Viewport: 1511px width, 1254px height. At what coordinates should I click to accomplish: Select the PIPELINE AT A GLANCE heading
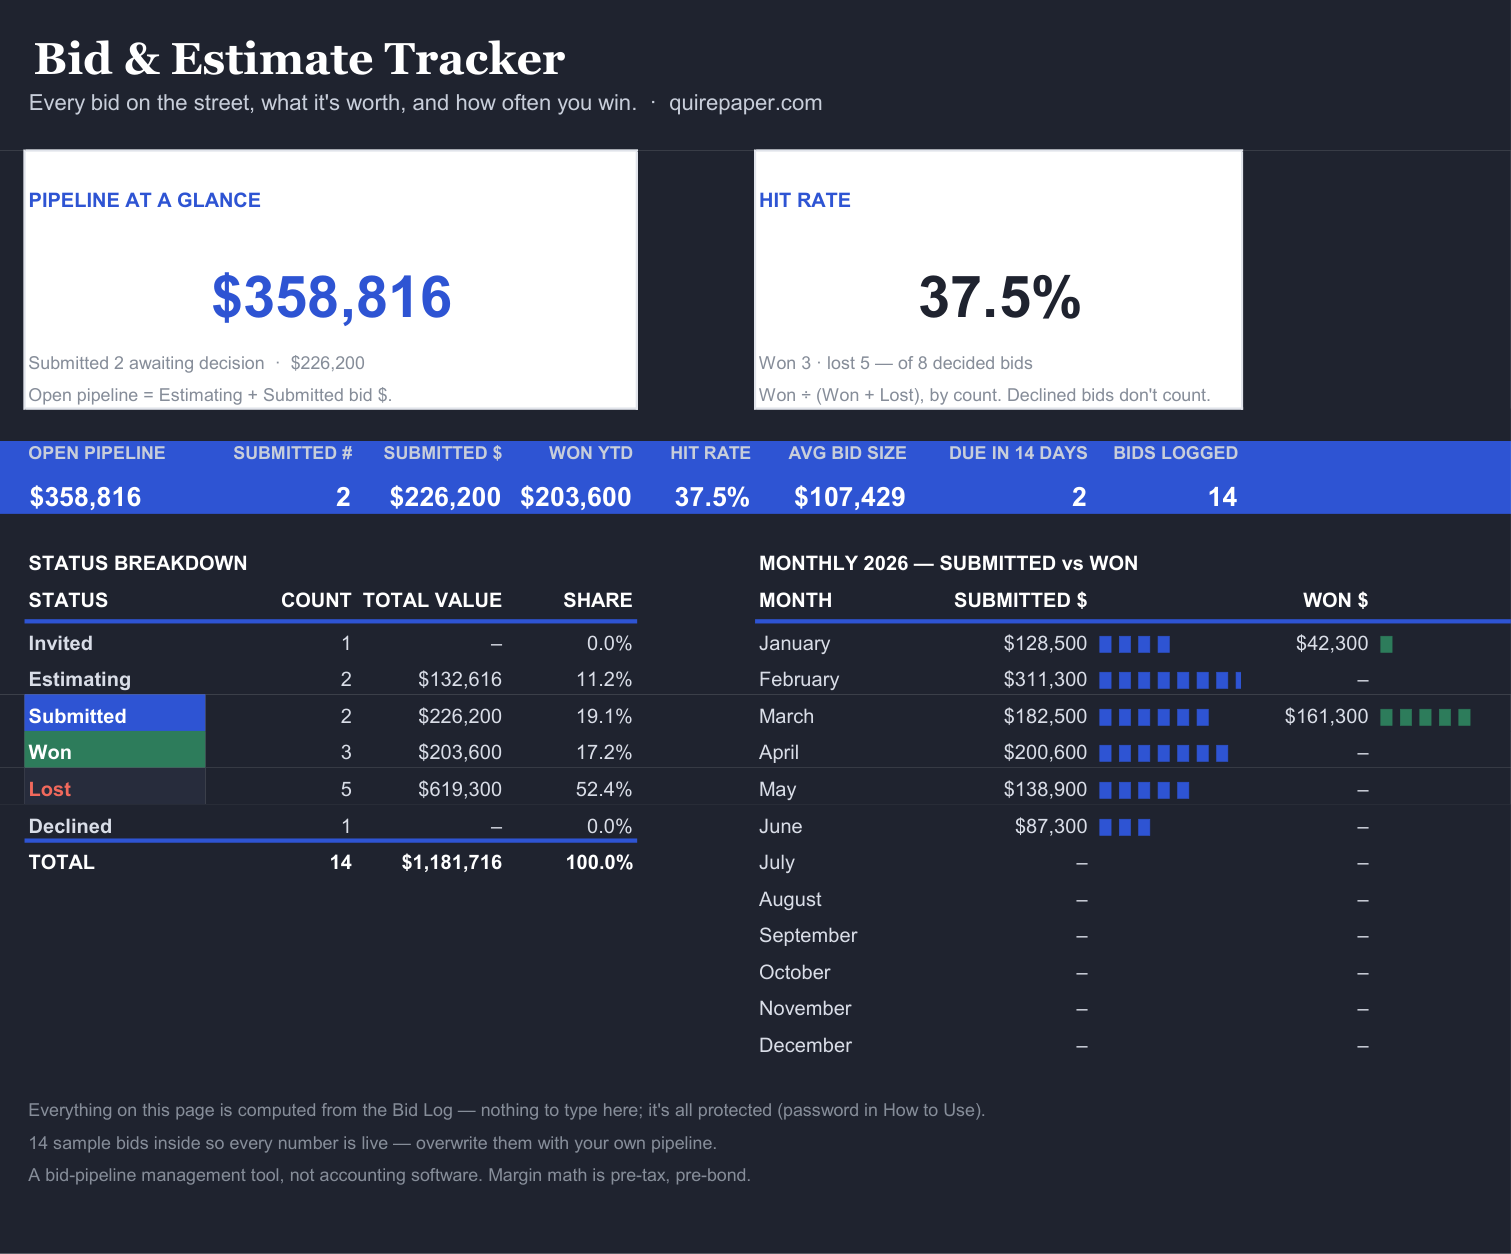point(145,200)
